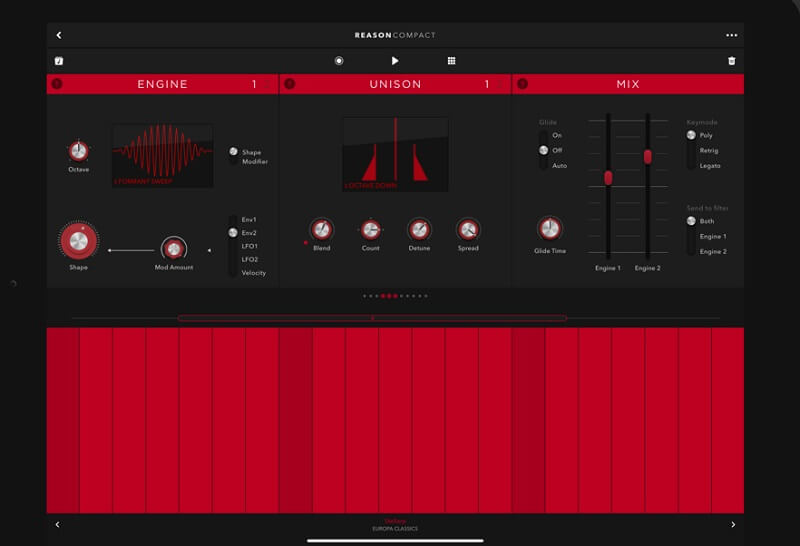
Task: Click the Detune knob
Action: (419, 229)
